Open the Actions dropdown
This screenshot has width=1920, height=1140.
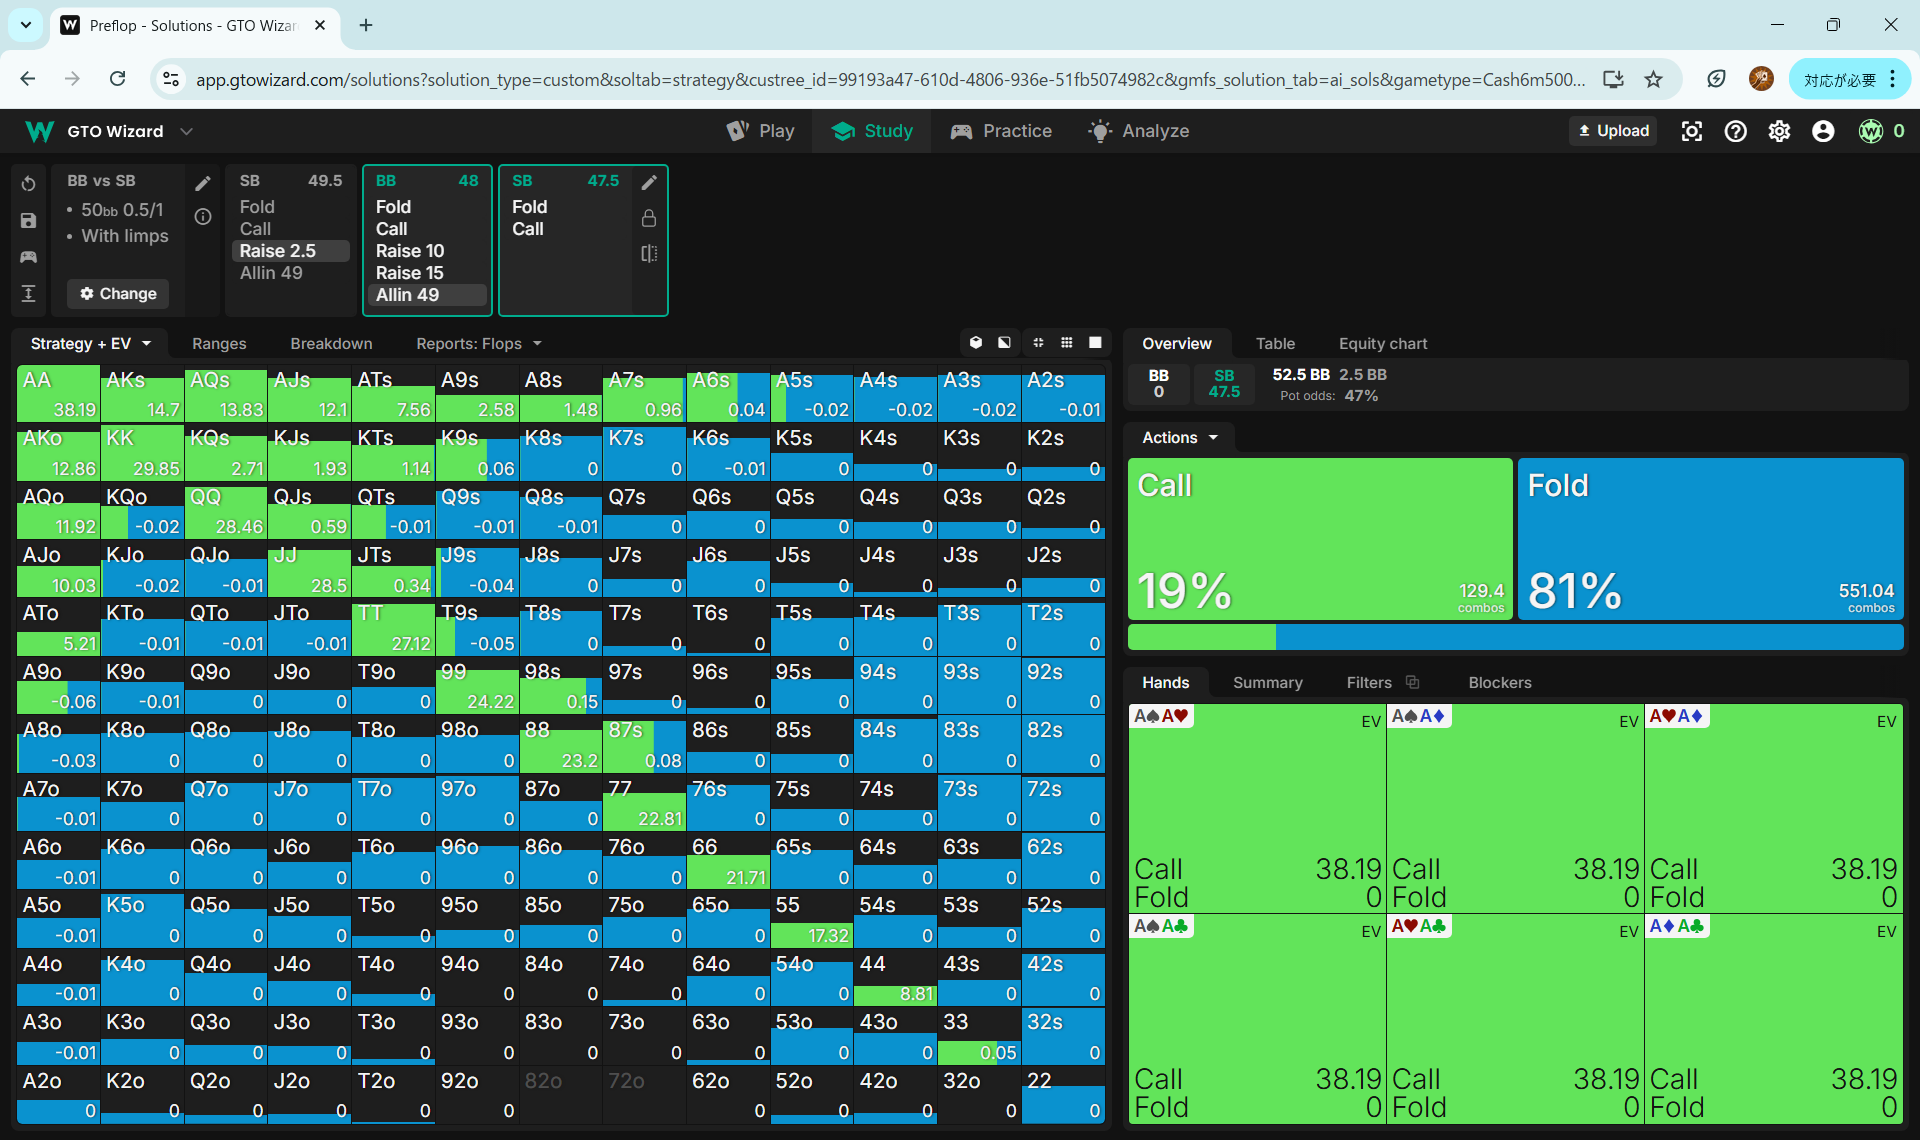click(1180, 437)
